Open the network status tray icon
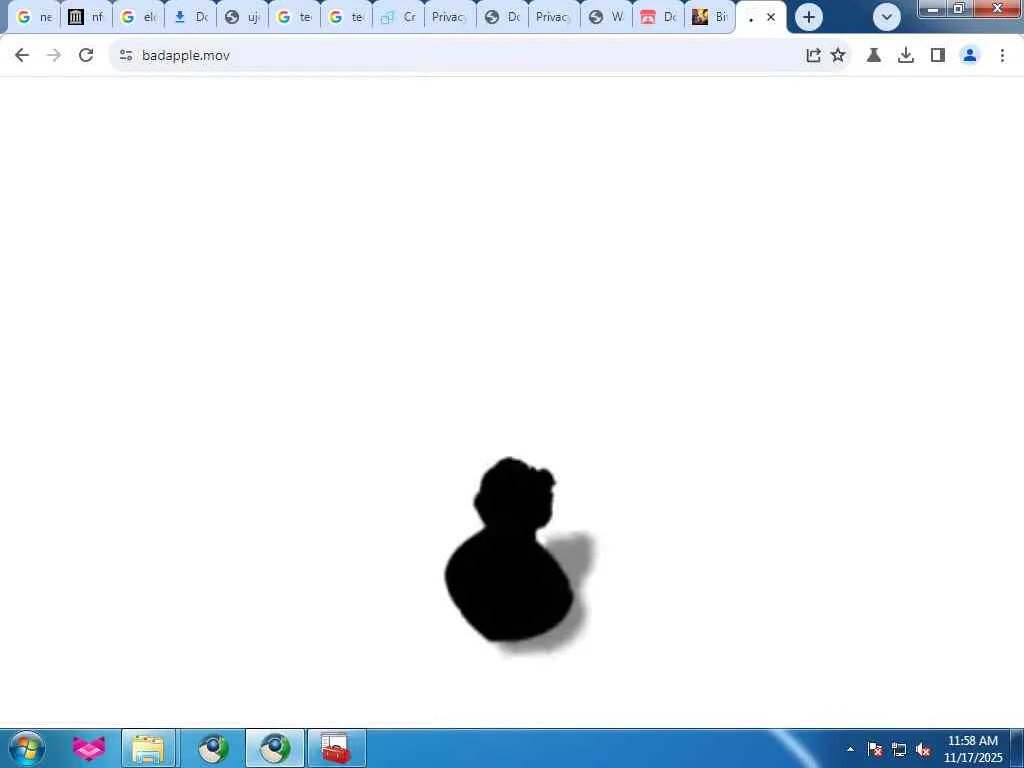This screenshot has height=768, width=1024. click(899, 749)
